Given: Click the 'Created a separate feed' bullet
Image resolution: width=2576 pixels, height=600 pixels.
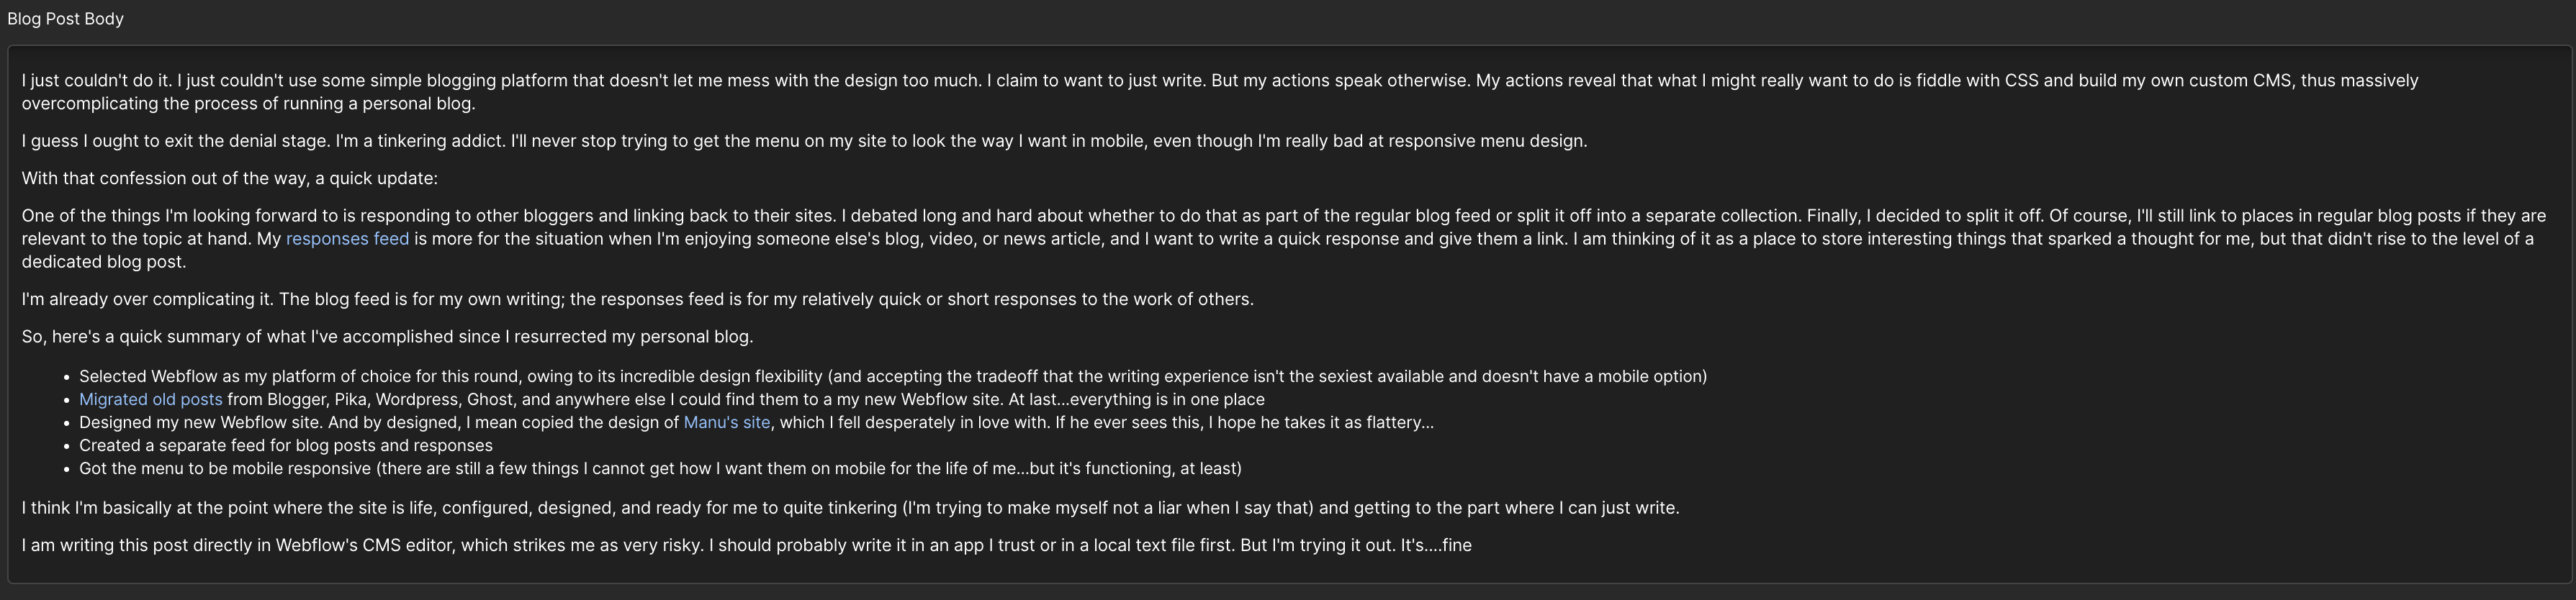Looking at the screenshot, I should (x=286, y=445).
